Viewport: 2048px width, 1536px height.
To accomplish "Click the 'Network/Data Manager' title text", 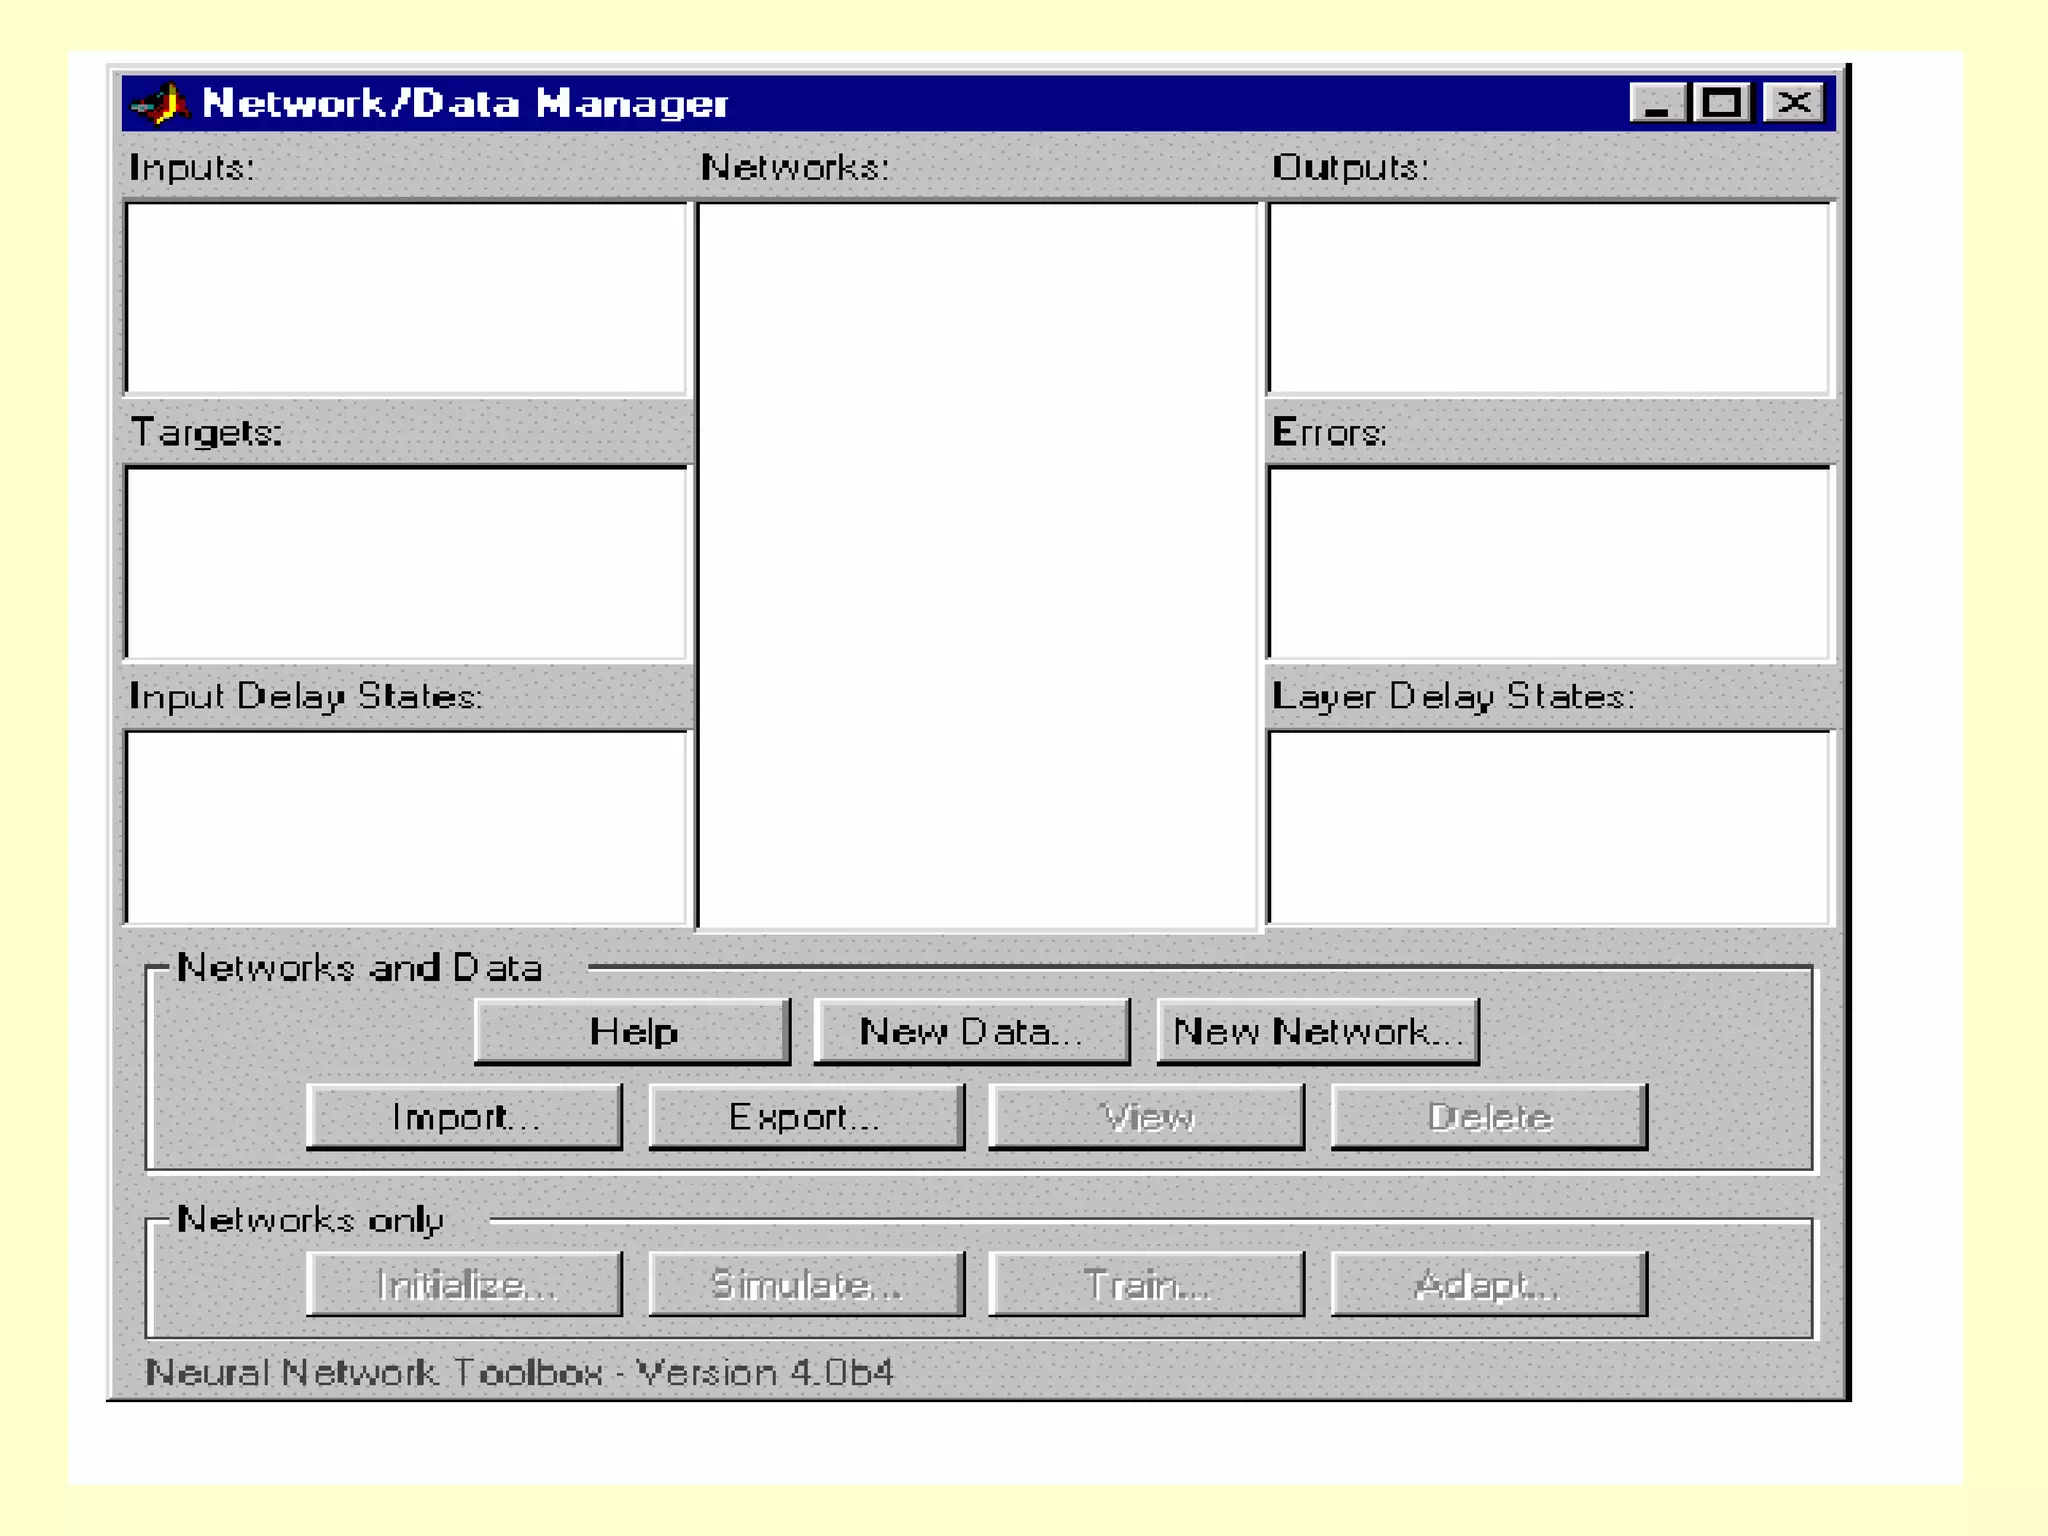I will (465, 103).
